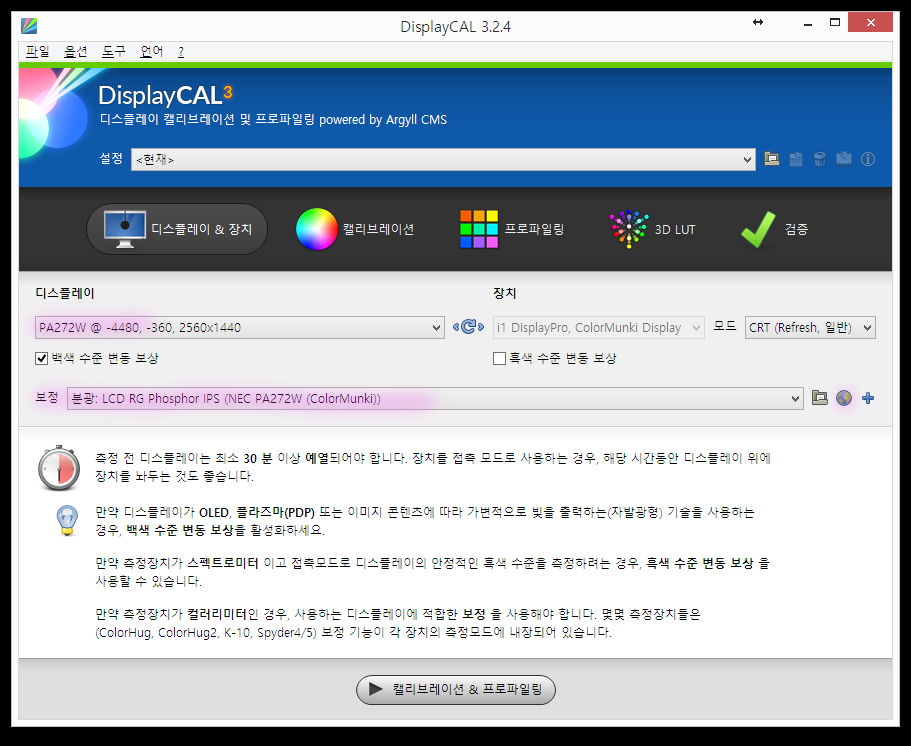Click the delete settings trash icon
911x746 pixels.
pyautogui.click(x=820, y=159)
